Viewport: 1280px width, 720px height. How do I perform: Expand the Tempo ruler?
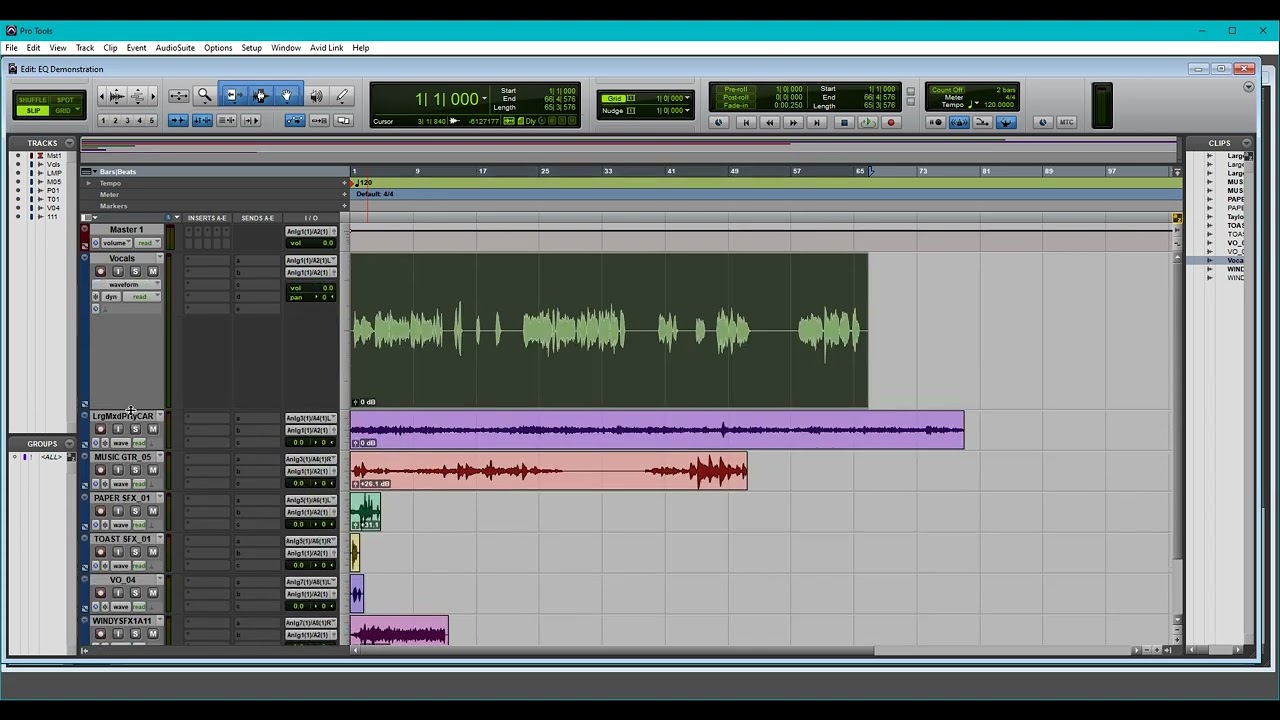pos(89,183)
